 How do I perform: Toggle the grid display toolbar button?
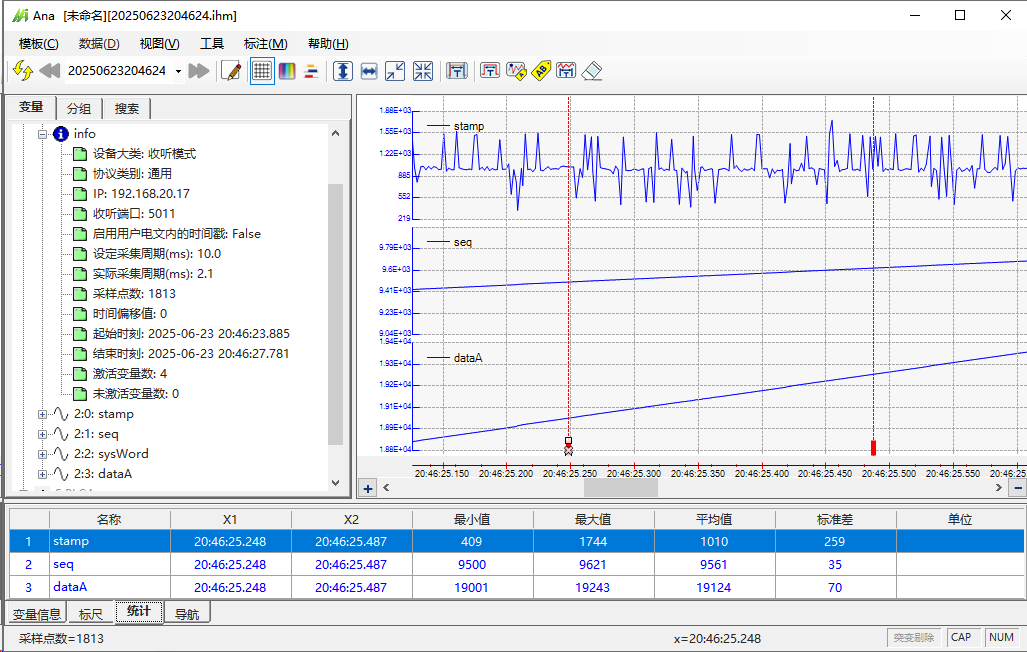261,71
